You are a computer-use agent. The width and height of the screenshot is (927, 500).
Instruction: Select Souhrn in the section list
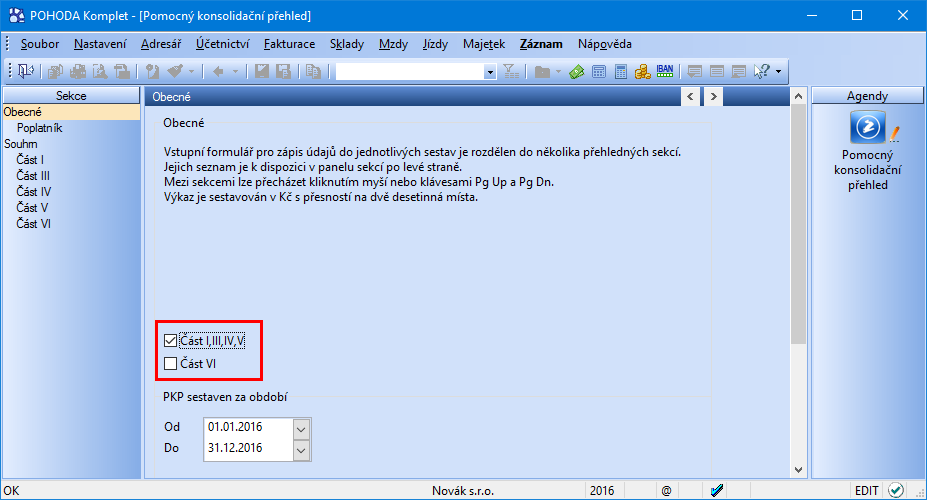21,144
